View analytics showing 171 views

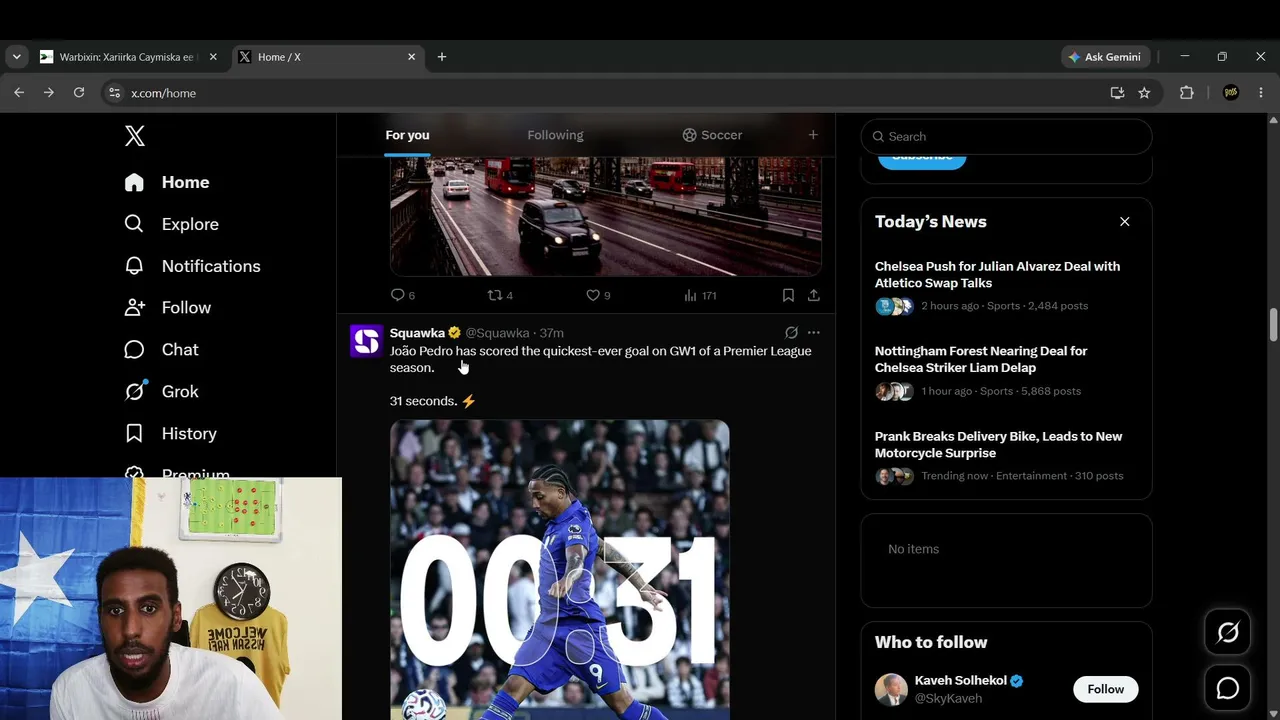(x=699, y=295)
